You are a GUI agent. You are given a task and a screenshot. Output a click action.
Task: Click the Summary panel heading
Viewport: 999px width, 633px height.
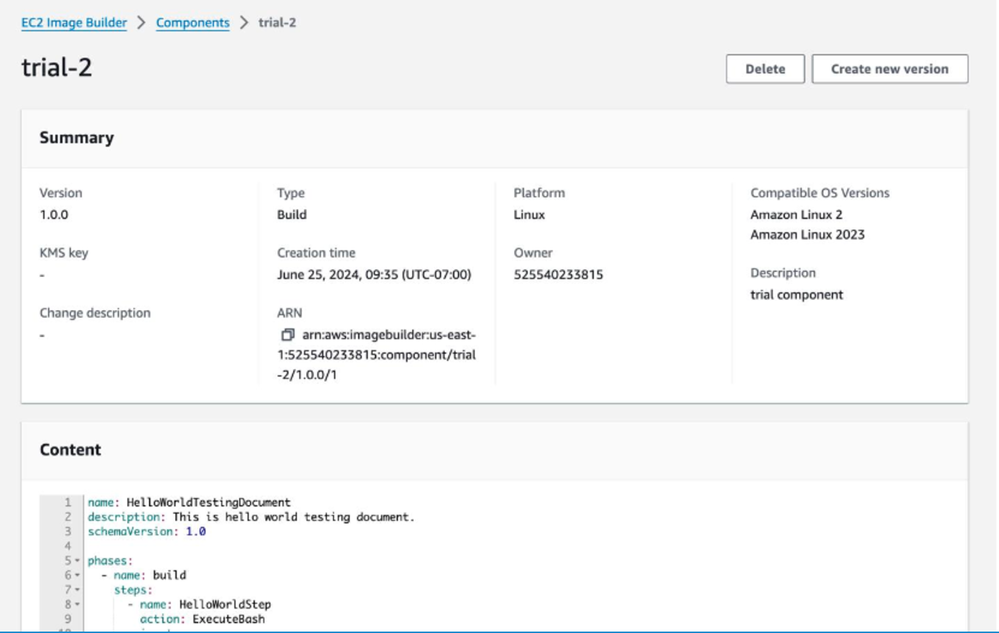tap(76, 138)
